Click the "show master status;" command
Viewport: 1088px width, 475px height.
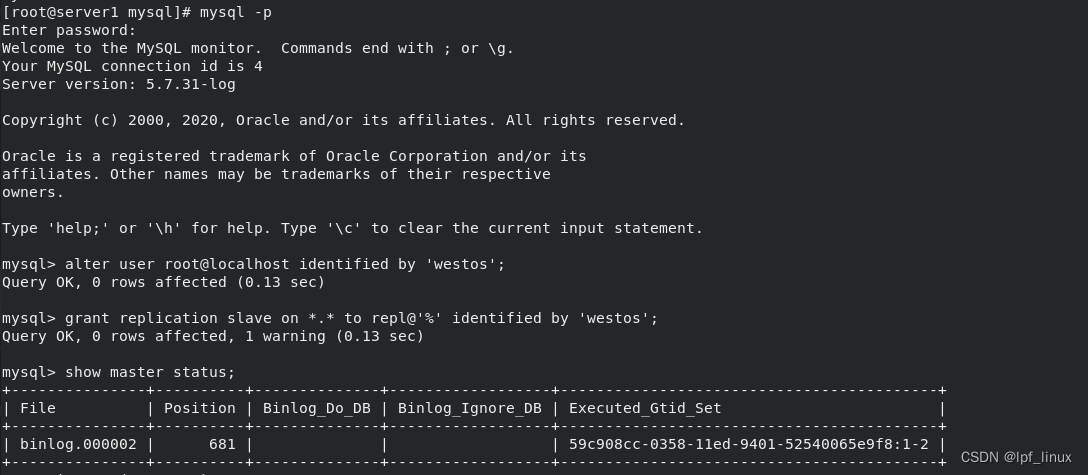pyautogui.click(x=150, y=372)
